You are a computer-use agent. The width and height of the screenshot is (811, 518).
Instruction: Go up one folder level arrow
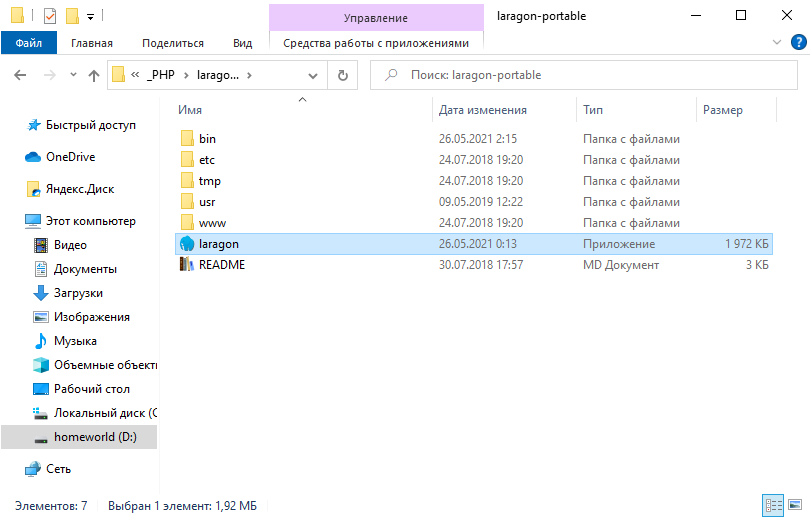[x=94, y=75]
